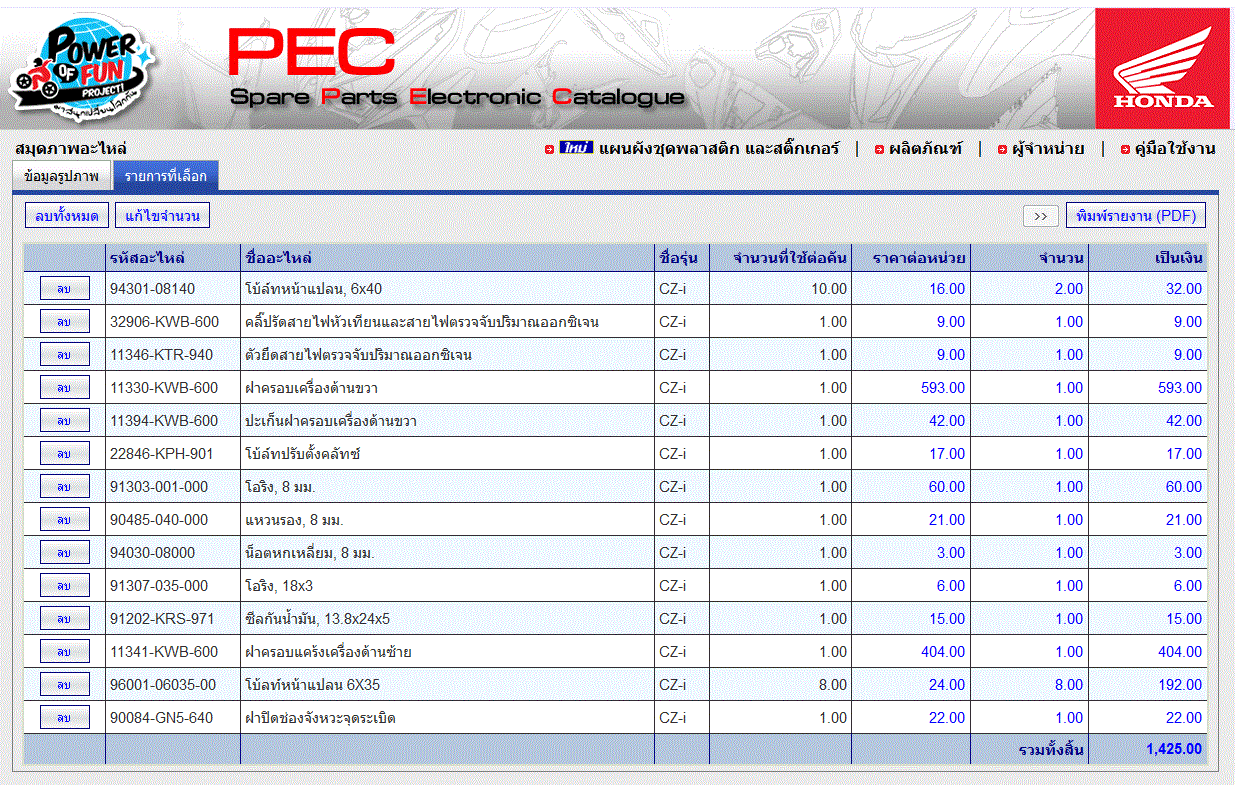Screen dimensions: 1235x785
Task: Delete row 94301-08140 with ลบ button
Action: coord(64,289)
